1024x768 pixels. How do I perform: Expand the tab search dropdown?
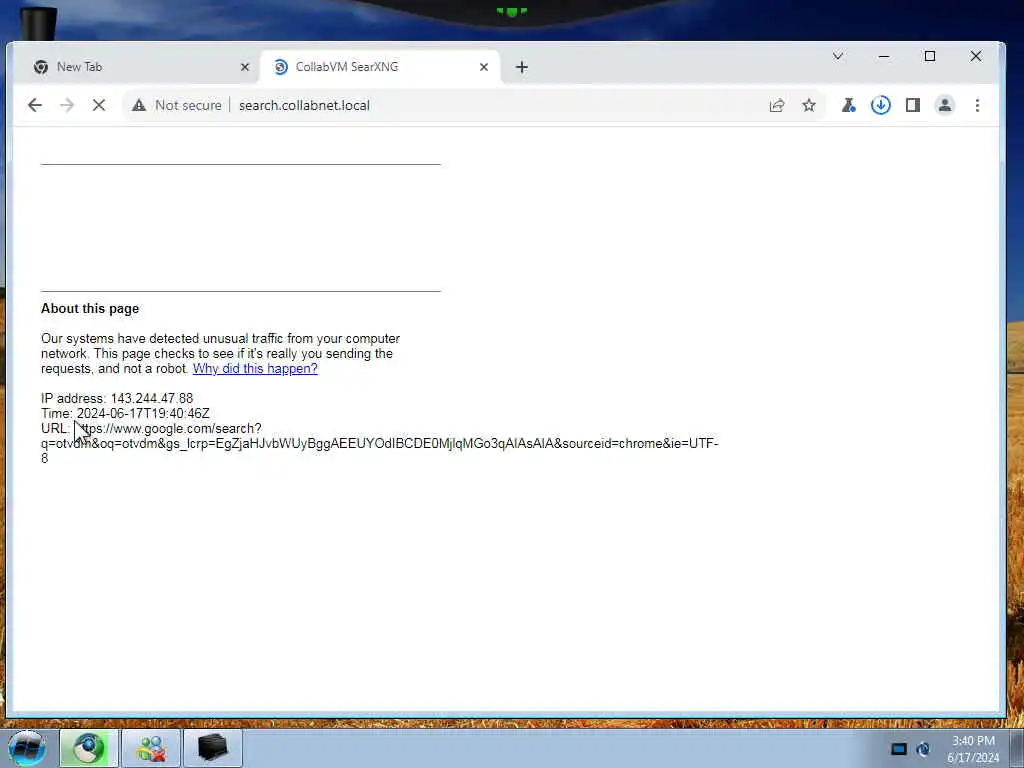[x=838, y=56]
